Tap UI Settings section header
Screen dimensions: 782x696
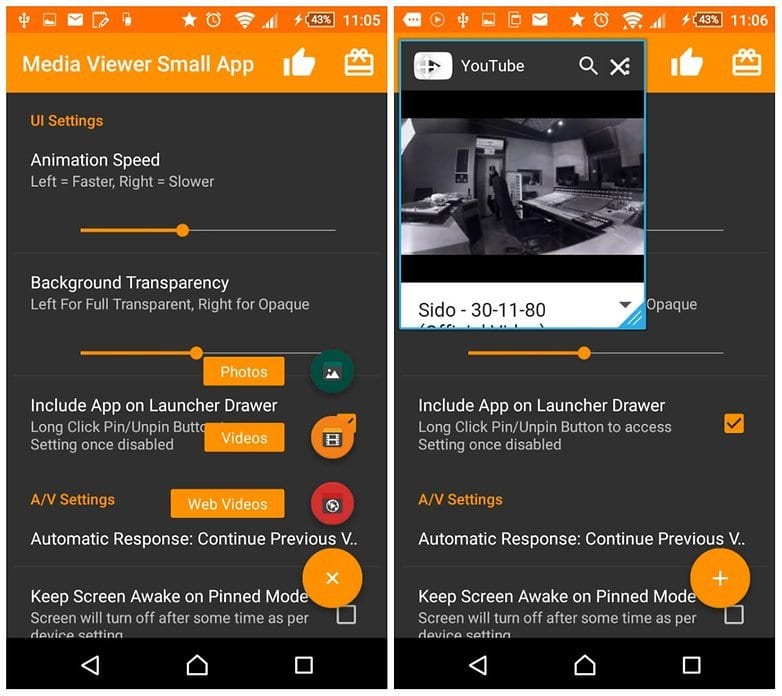pos(67,121)
